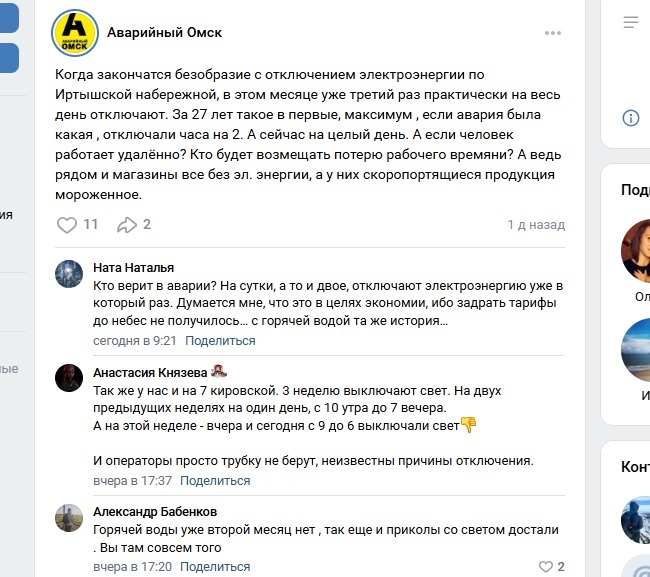Click Поделиться under Анастасия Князева's comment
Image resolution: width=650 pixels, height=577 pixels.
216,481
